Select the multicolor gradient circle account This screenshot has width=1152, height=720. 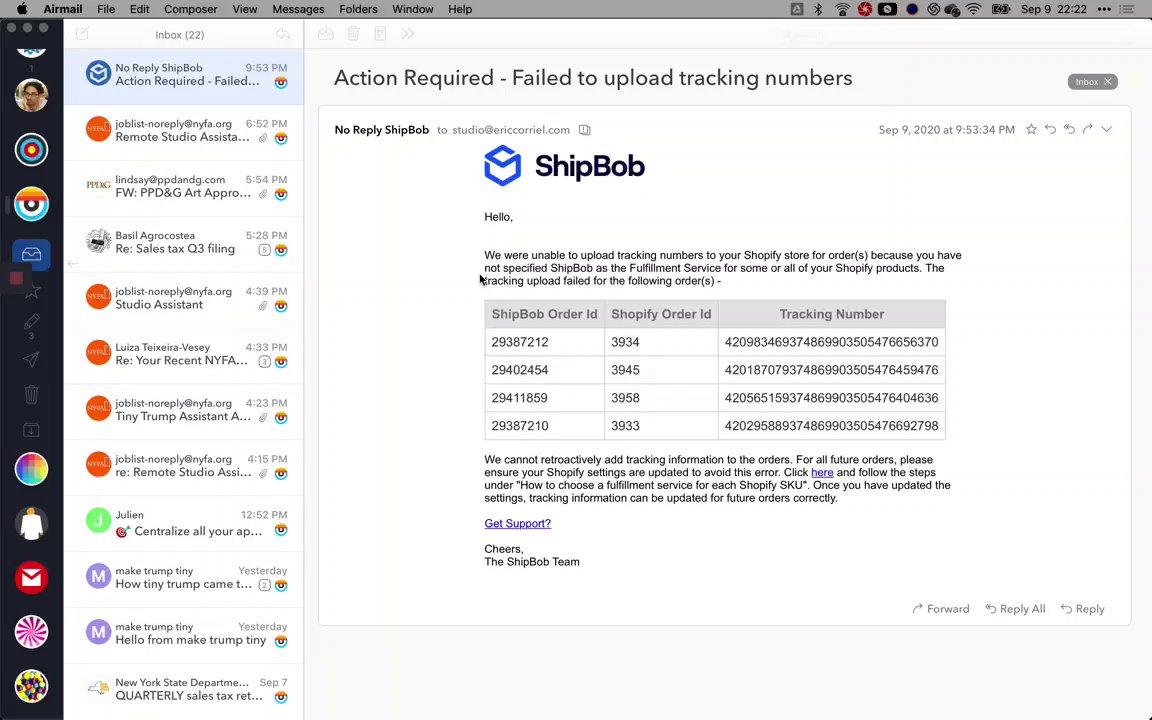pos(32,469)
